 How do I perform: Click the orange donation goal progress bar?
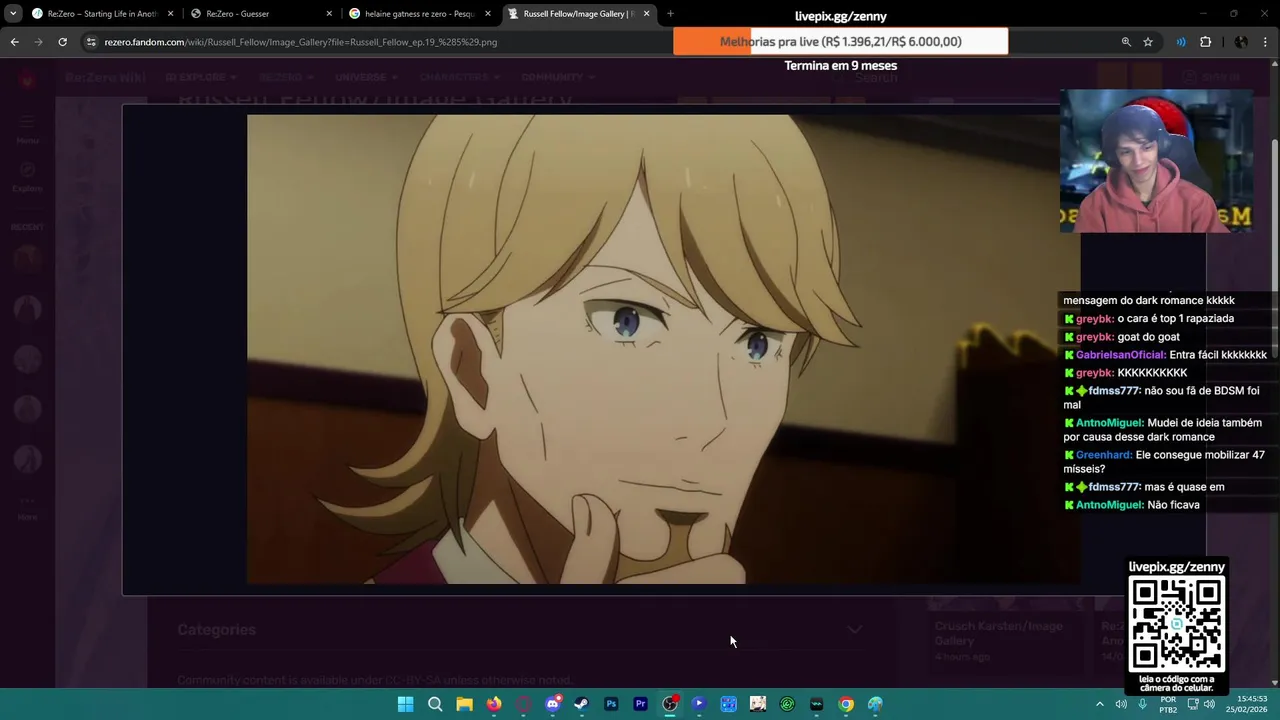click(x=840, y=41)
